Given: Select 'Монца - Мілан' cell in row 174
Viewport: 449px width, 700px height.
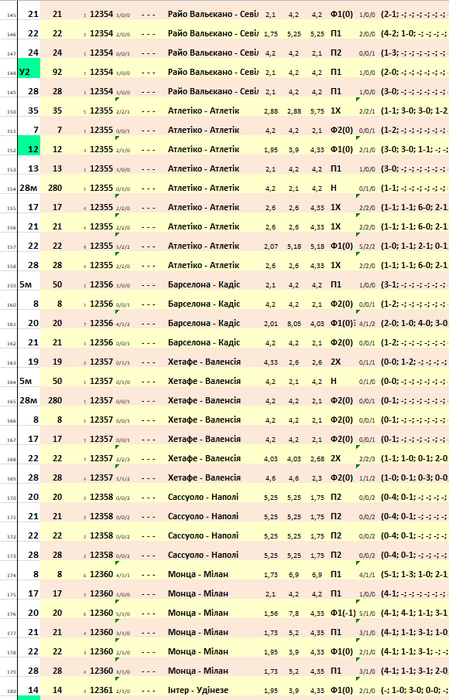Looking at the screenshot, I should point(198,575).
